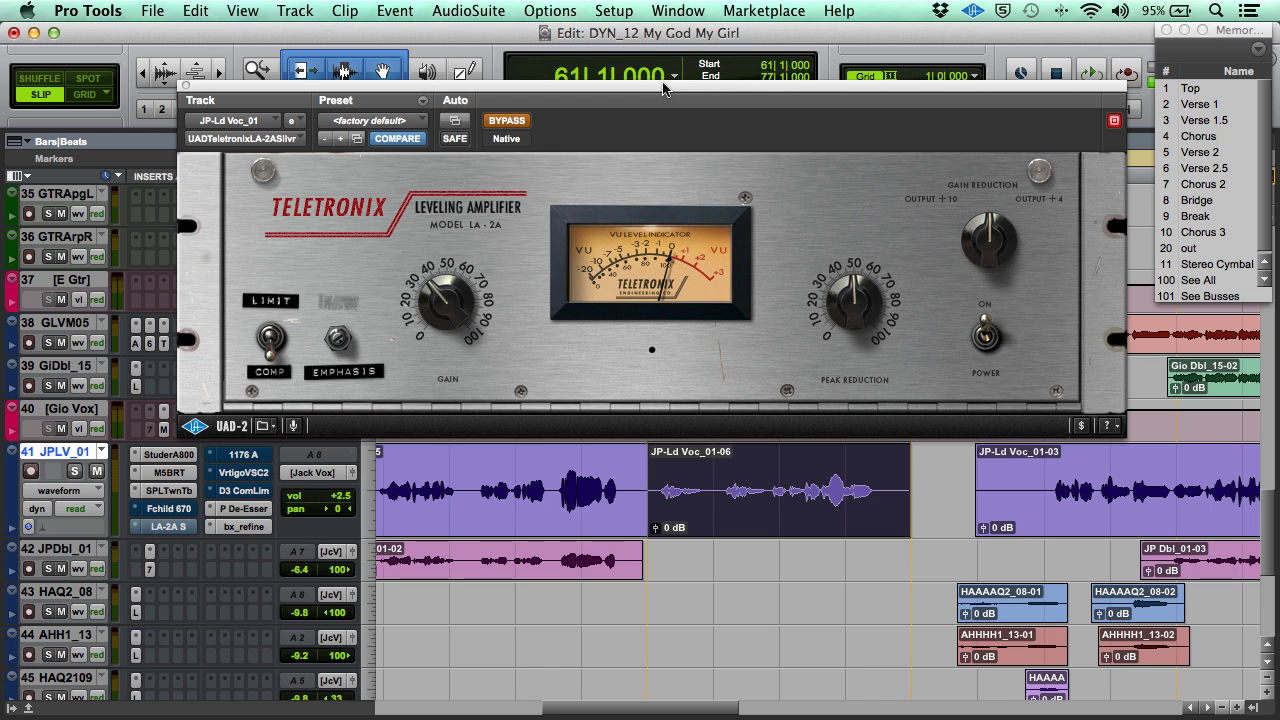The width and height of the screenshot is (1280, 720).
Task: Open the Event menu
Action: tap(395, 11)
